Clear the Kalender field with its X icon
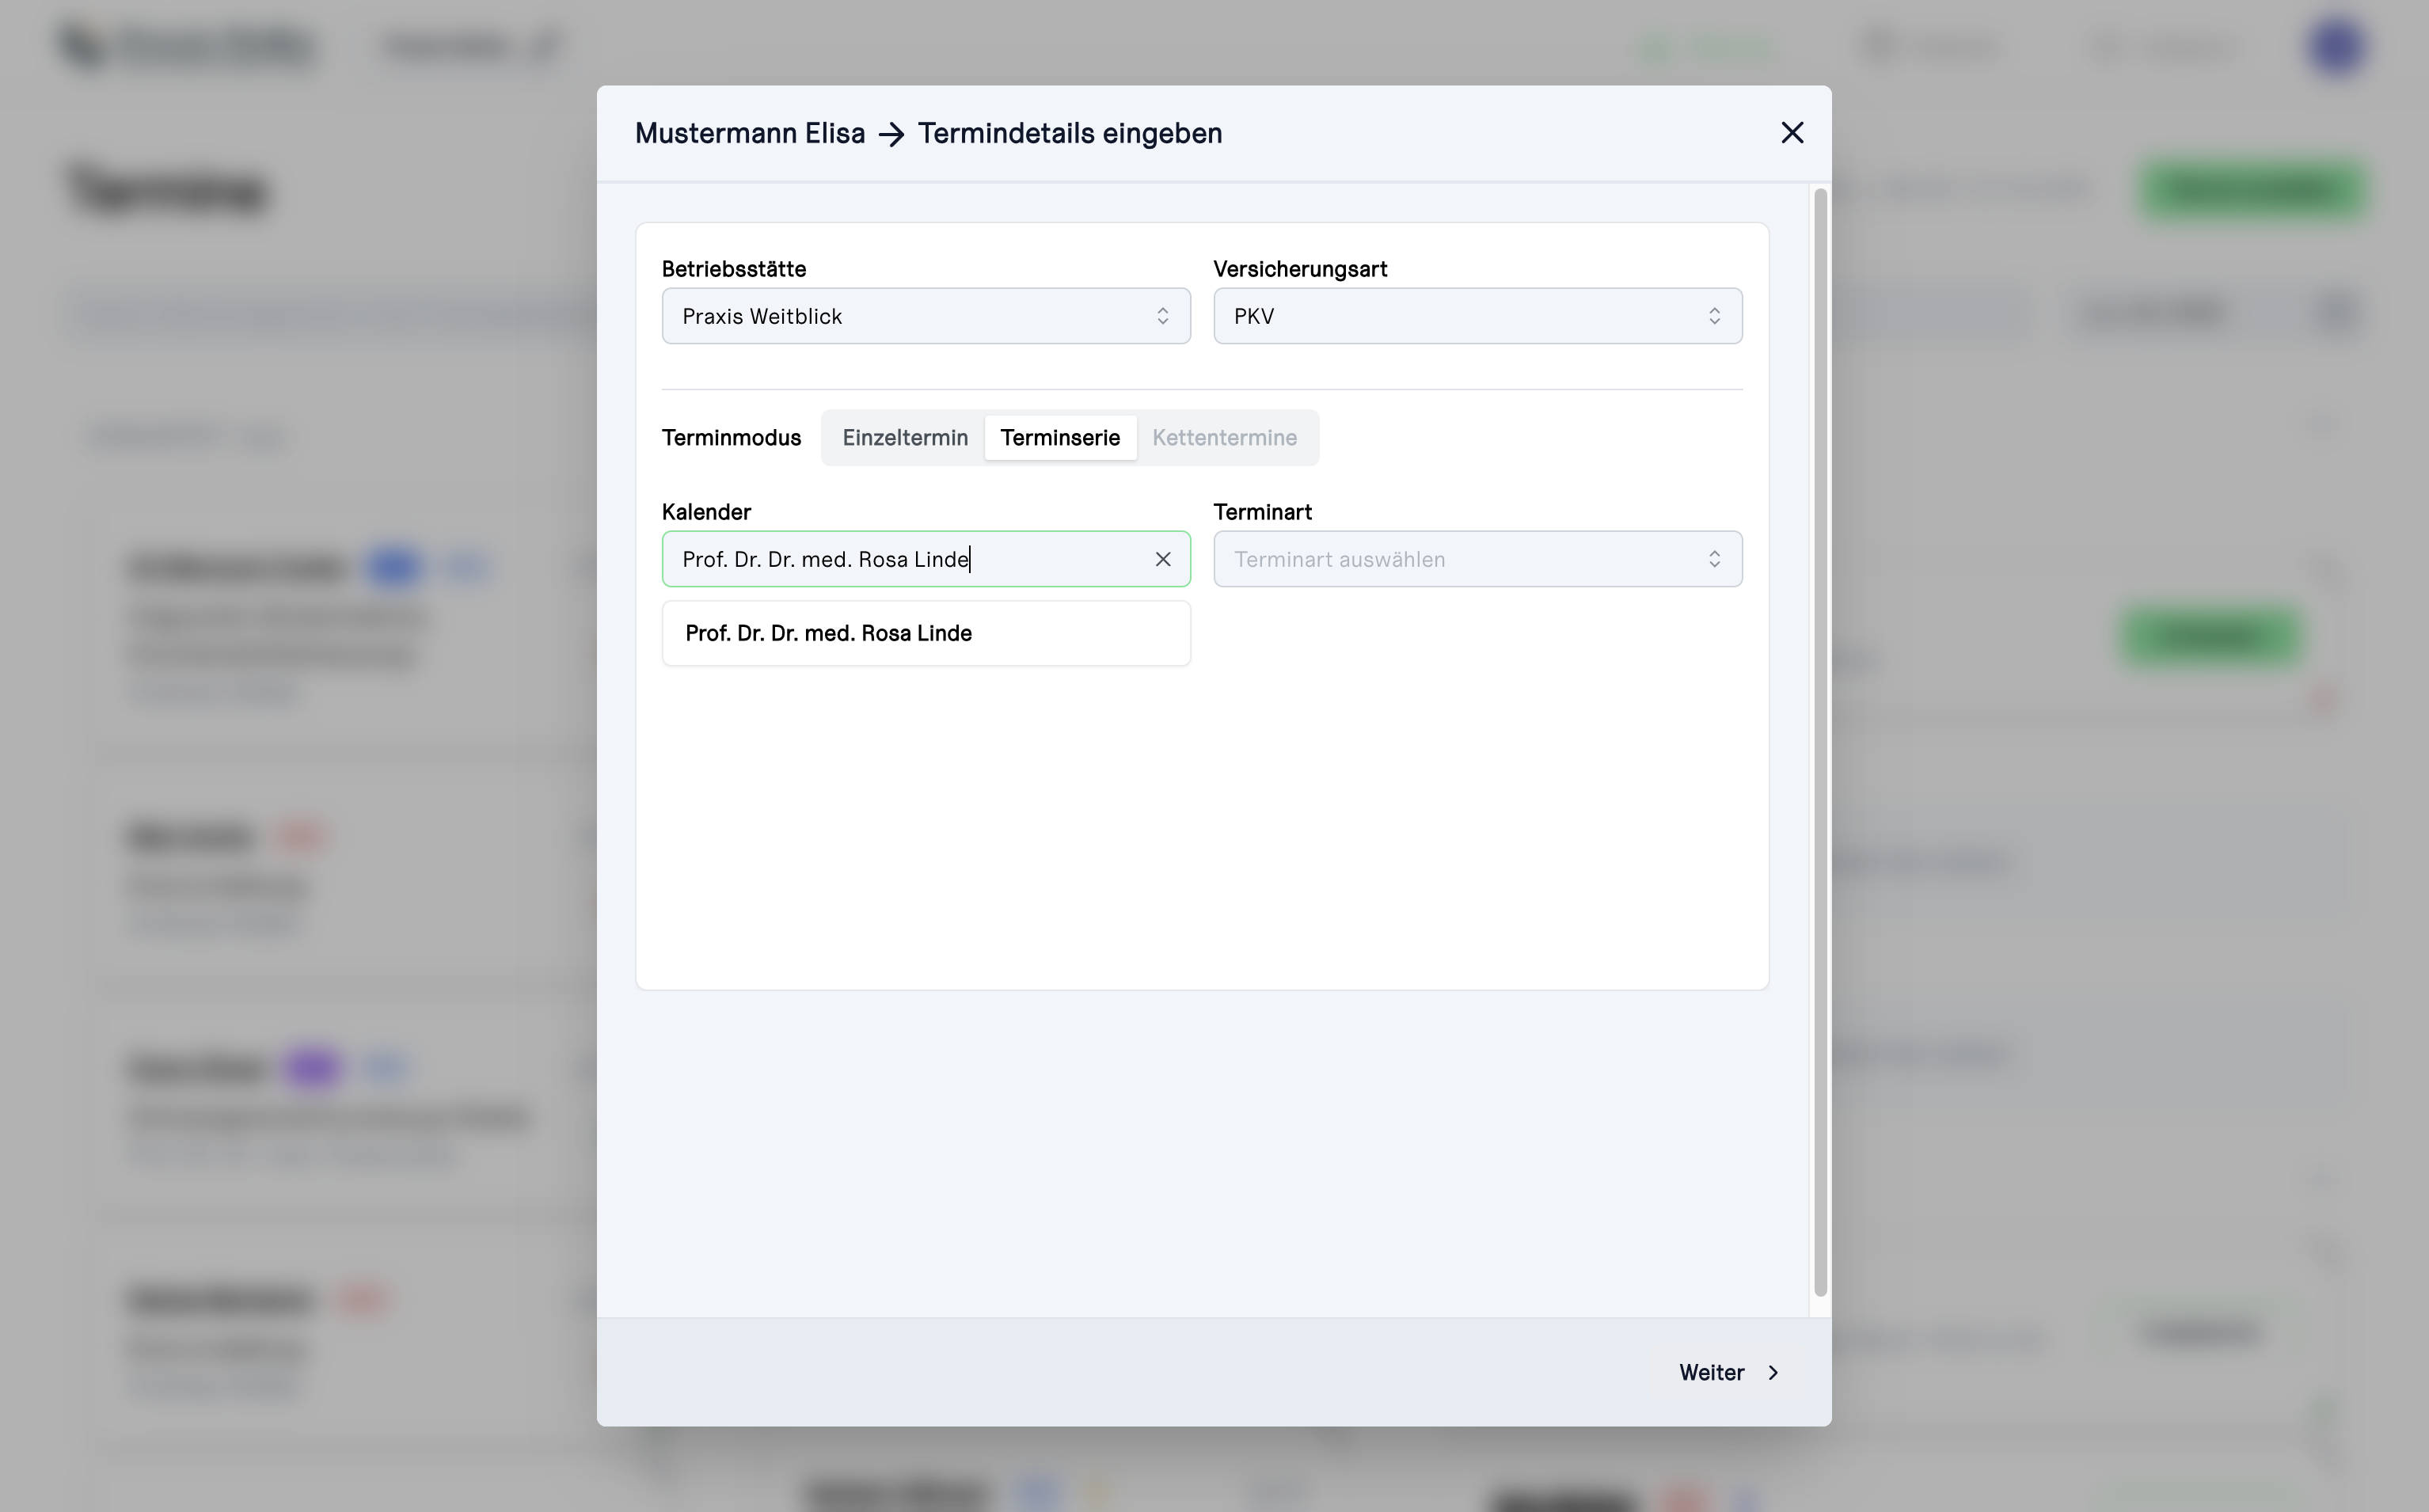 coord(1162,559)
